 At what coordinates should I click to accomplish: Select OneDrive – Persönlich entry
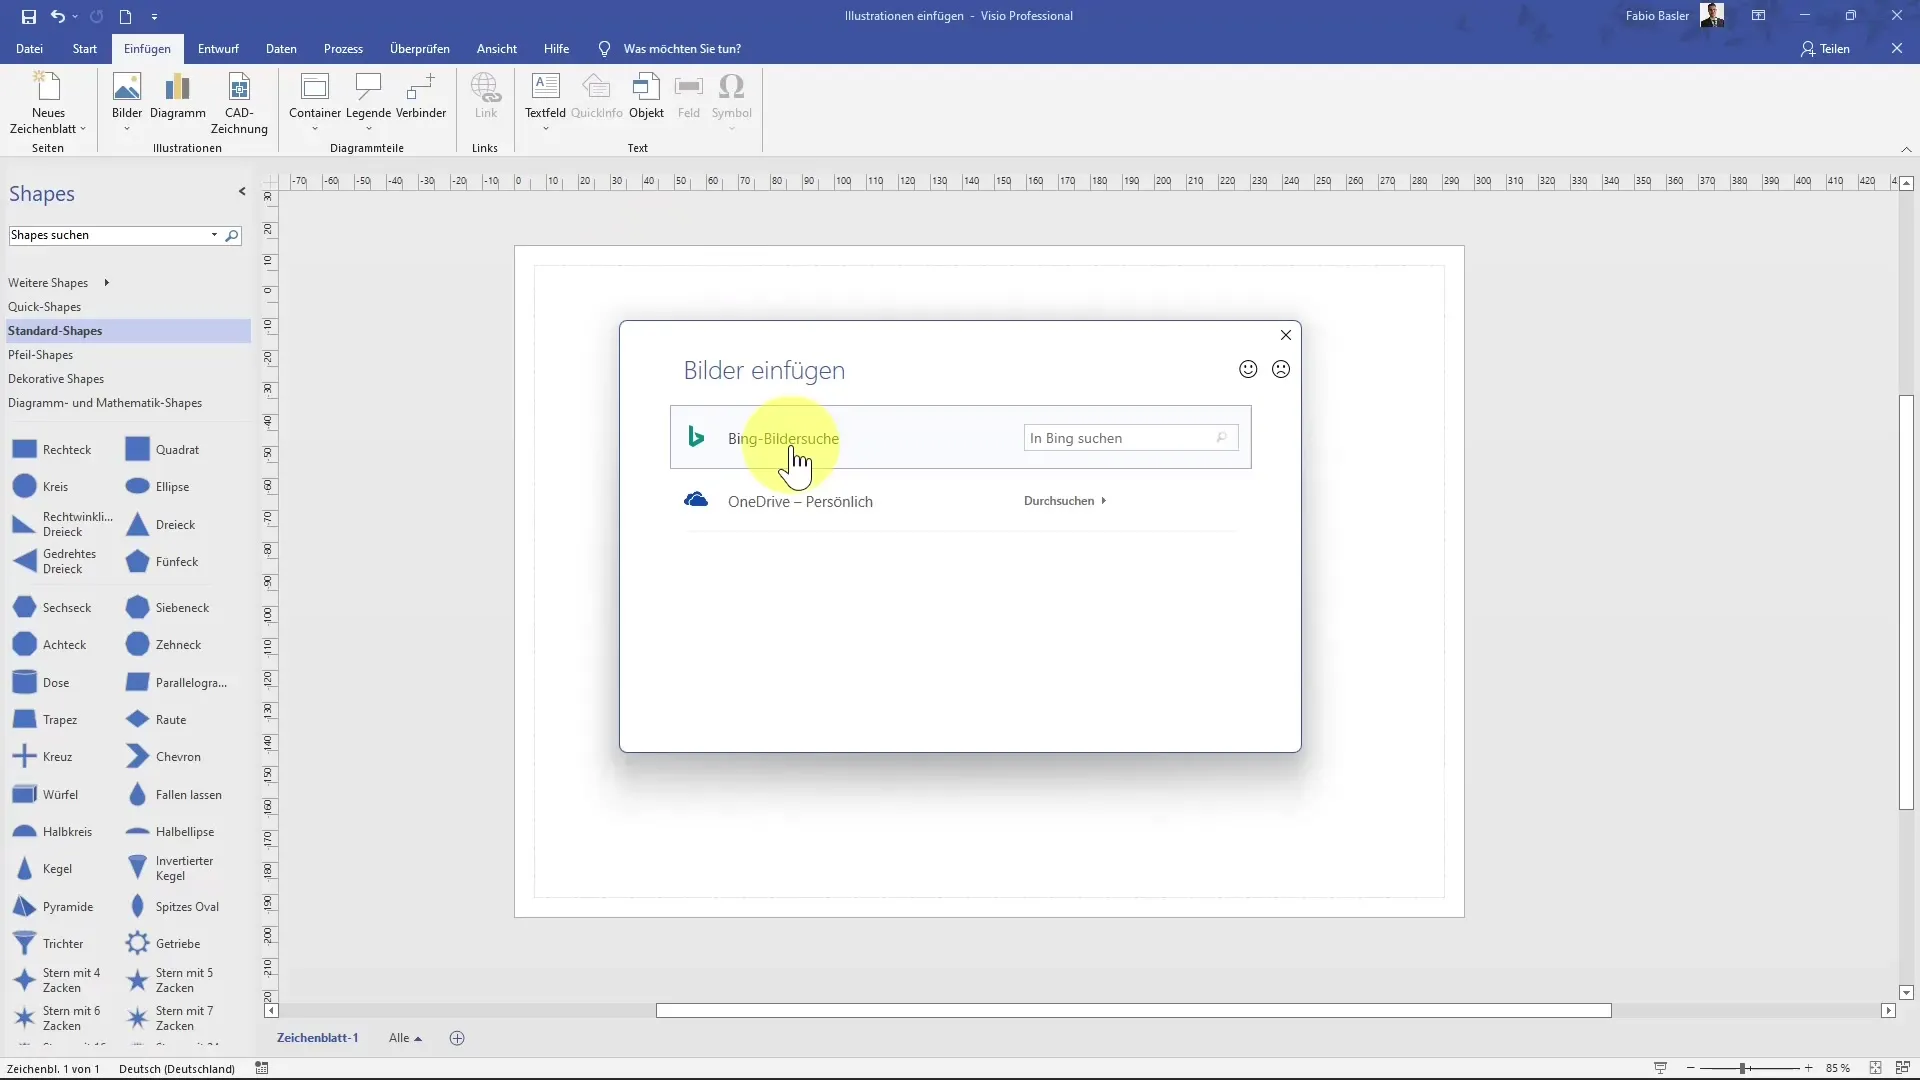click(x=800, y=502)
